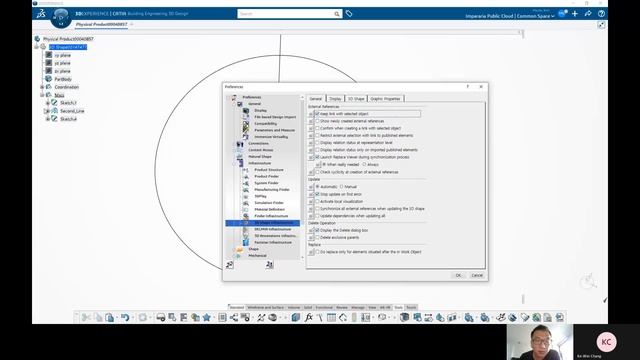Image resolution: width=640 pixels, height=360 pixels.
Task: Click the Share arrow icon in top bar
Action: pyautogui.click(x=588, y=13)
